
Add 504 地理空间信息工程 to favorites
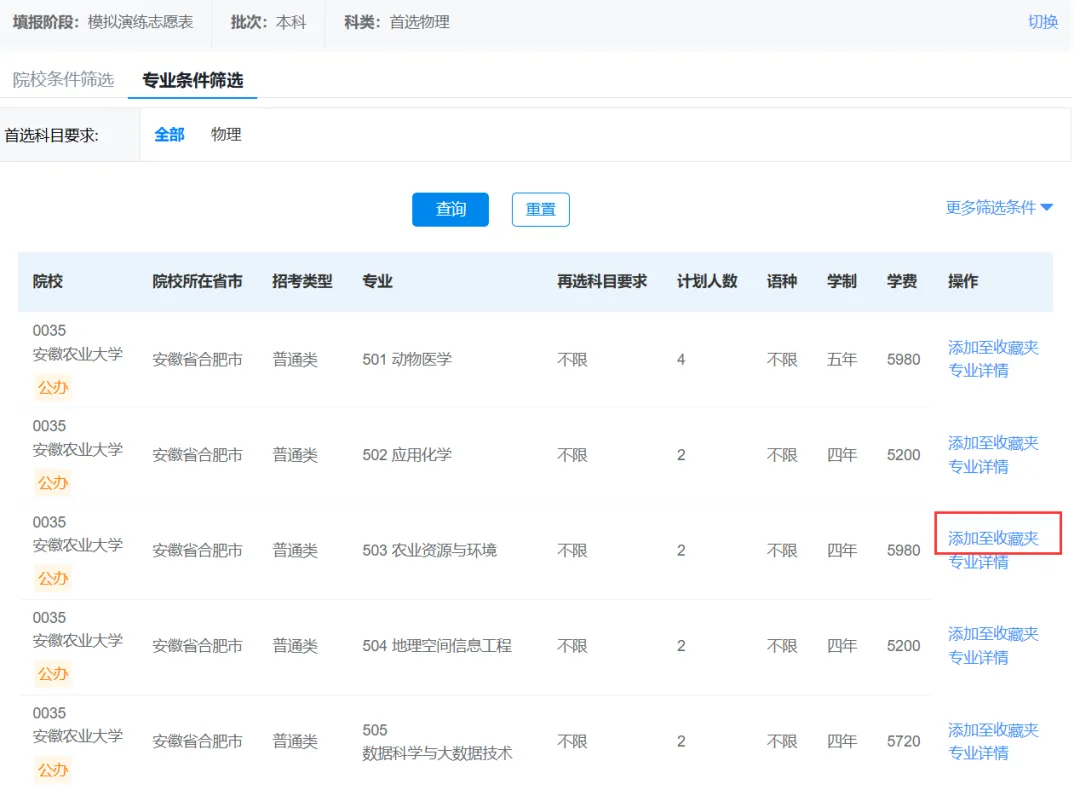coord(993,634)
